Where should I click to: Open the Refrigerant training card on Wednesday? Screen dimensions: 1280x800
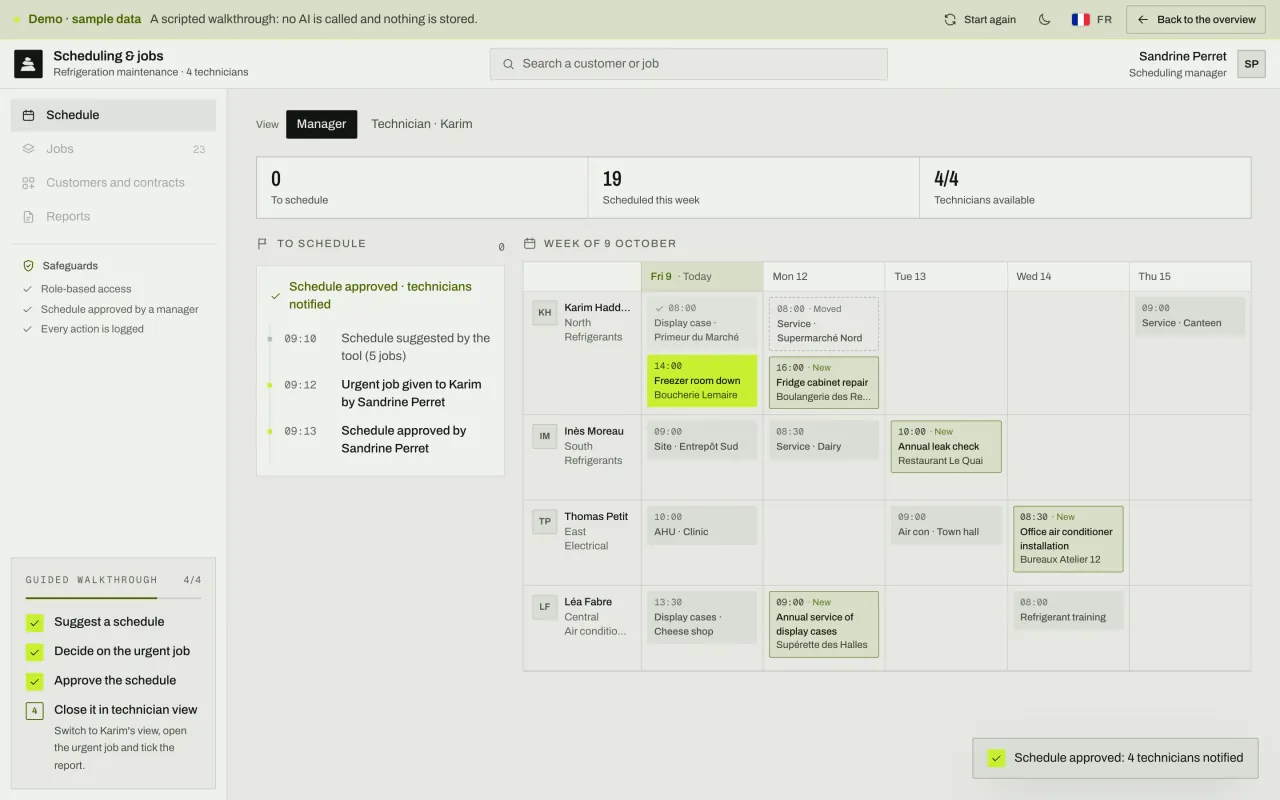pos(1068,610)
